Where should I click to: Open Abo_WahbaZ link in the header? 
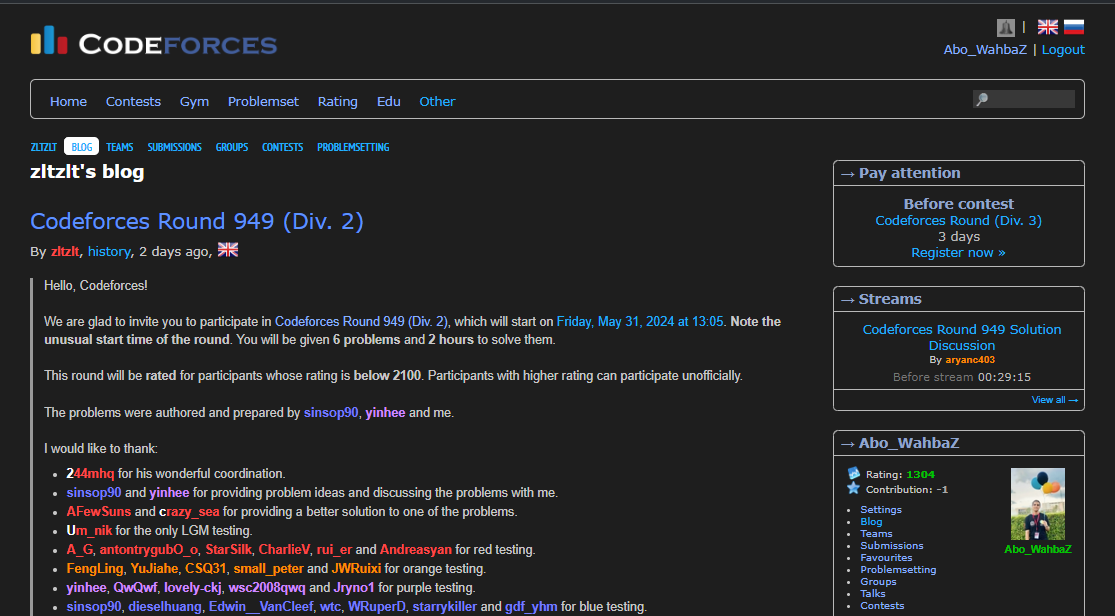coord(985,50)
